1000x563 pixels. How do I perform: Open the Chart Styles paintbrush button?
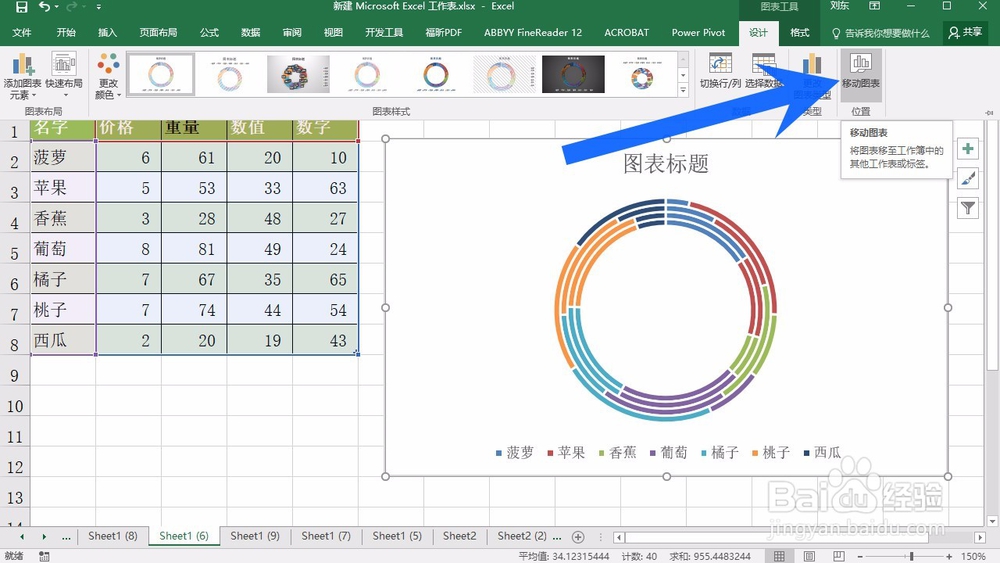click(968, 179)
